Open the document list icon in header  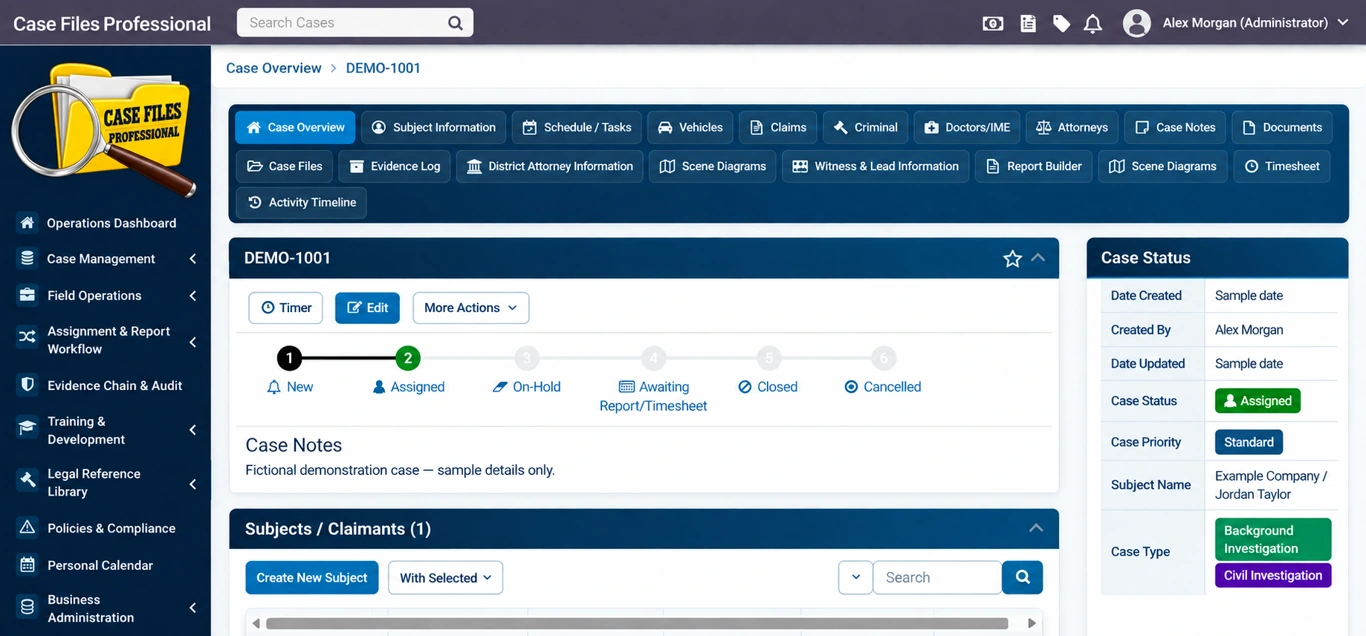click(x=1028, y=23)
